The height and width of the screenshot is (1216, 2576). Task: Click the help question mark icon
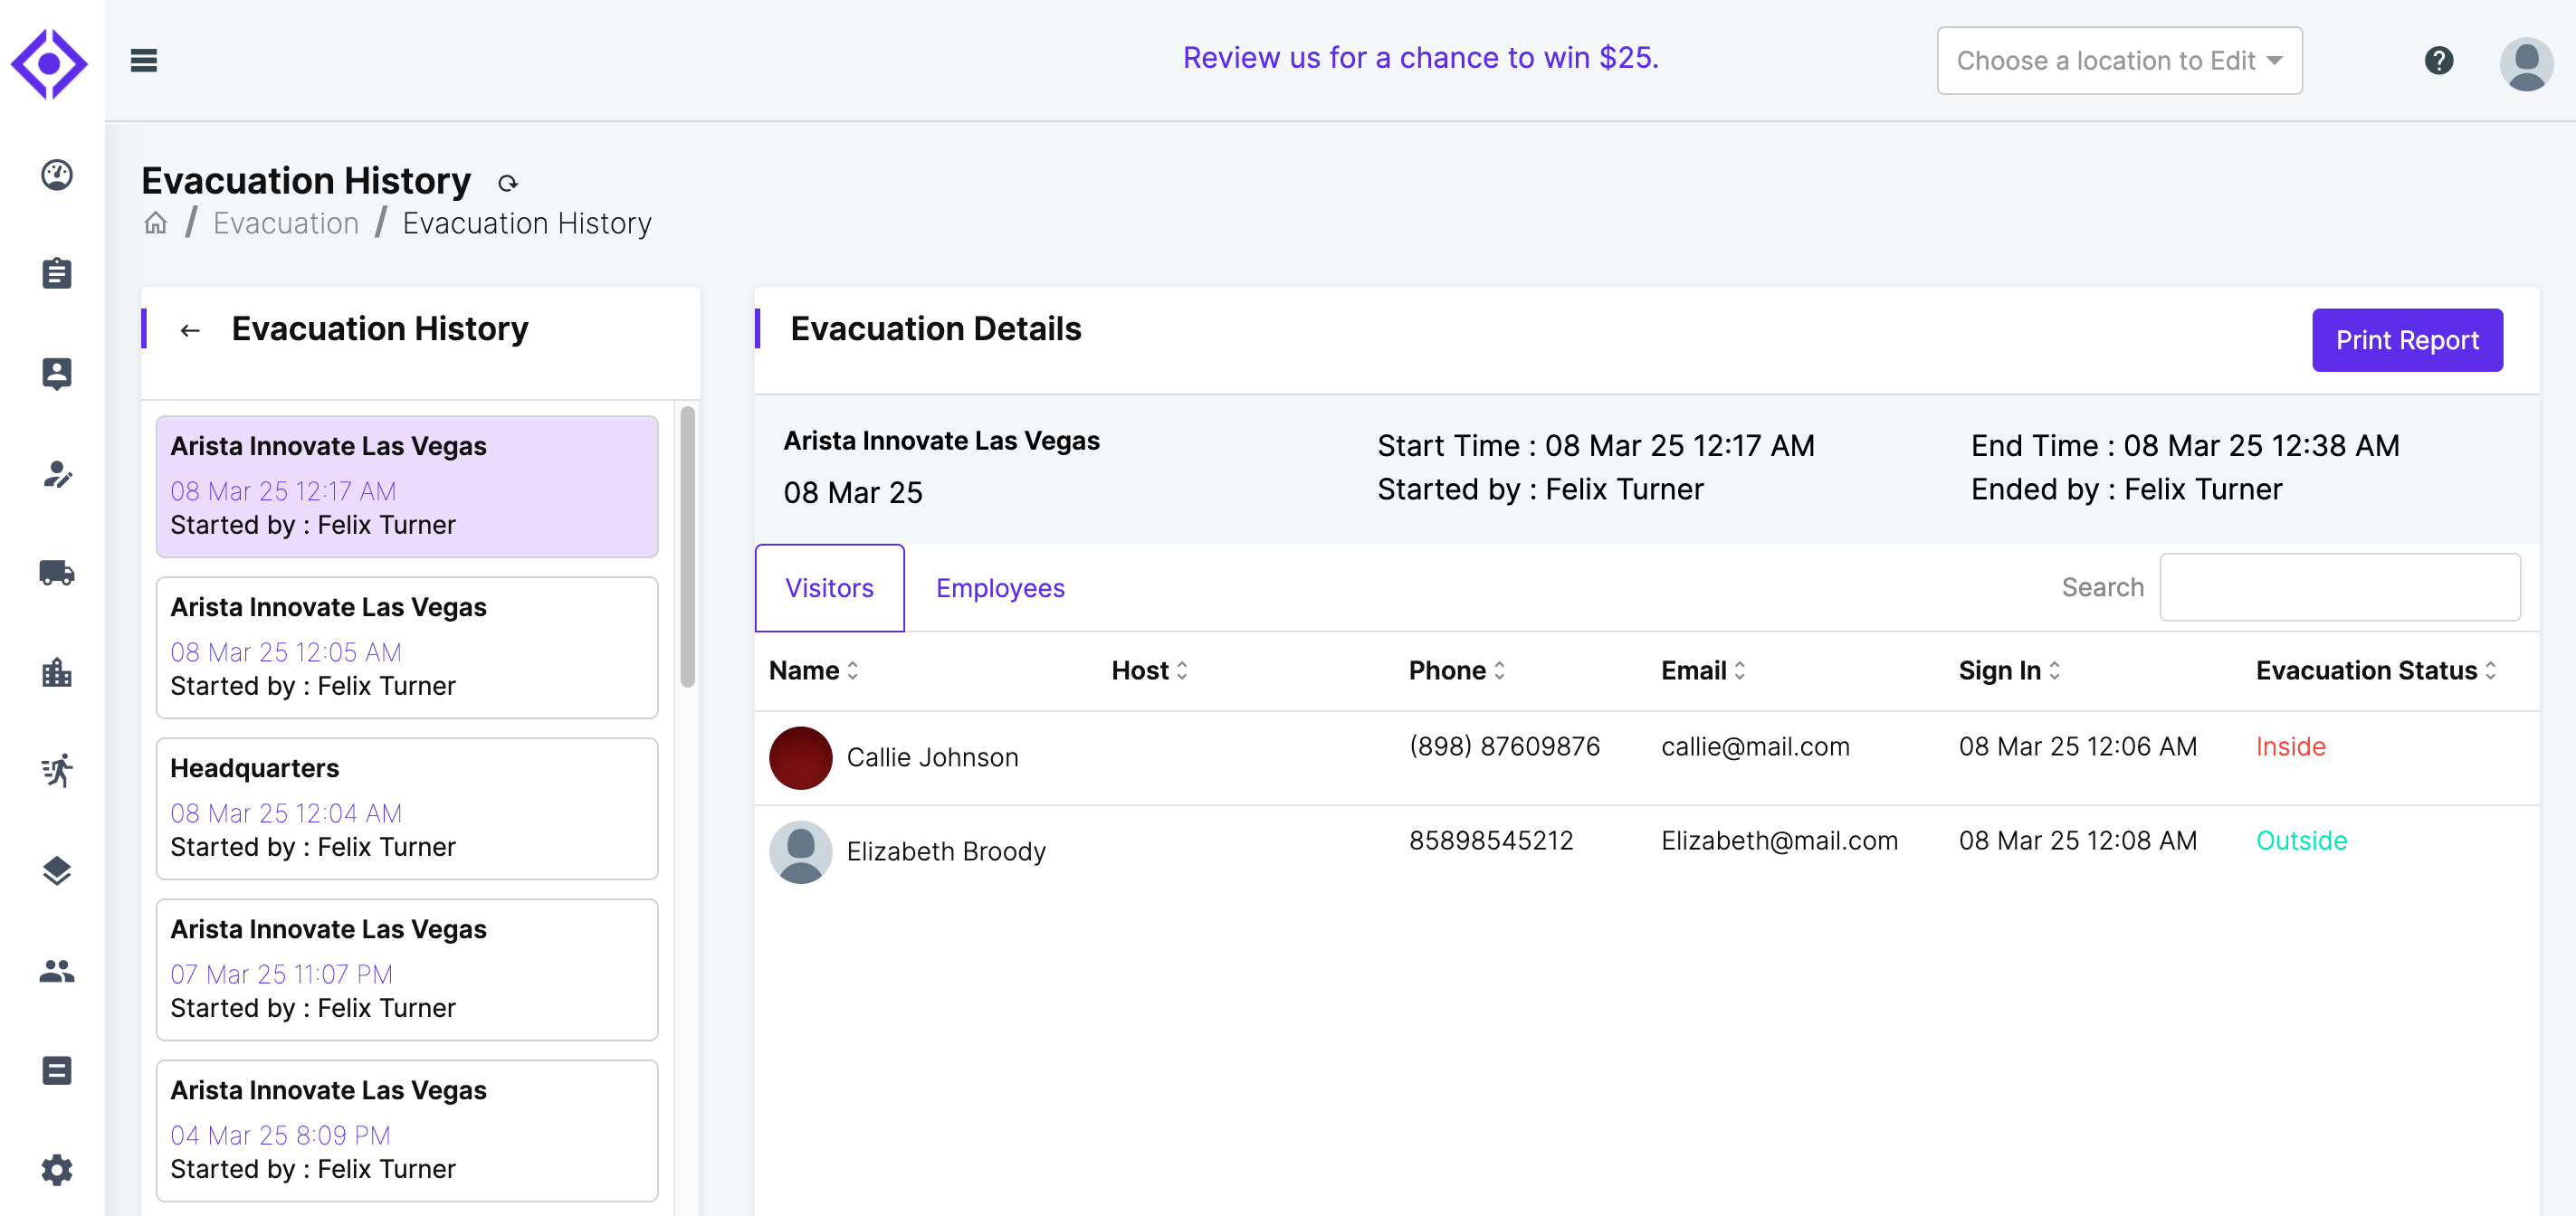coord(2438,60)
